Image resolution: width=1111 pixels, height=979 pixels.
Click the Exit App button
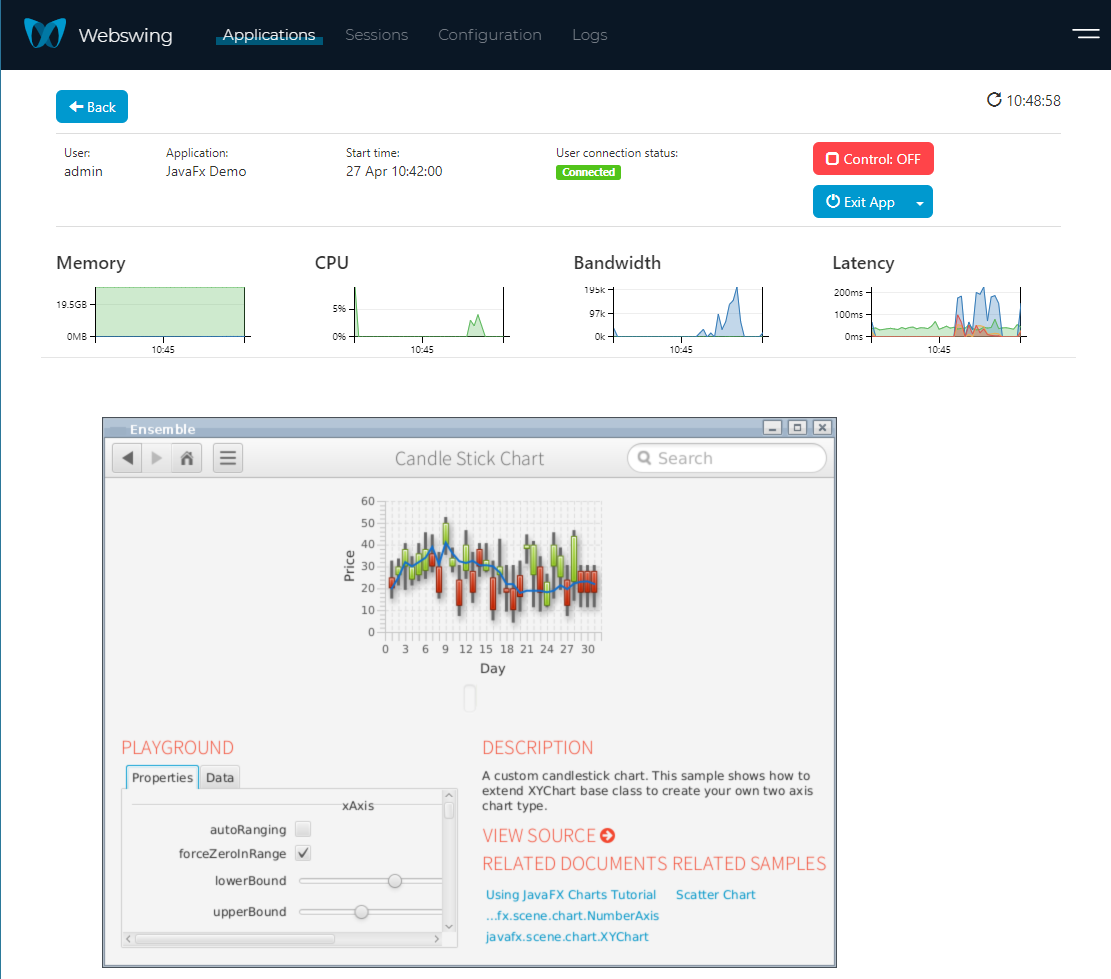tap(860, 202)
